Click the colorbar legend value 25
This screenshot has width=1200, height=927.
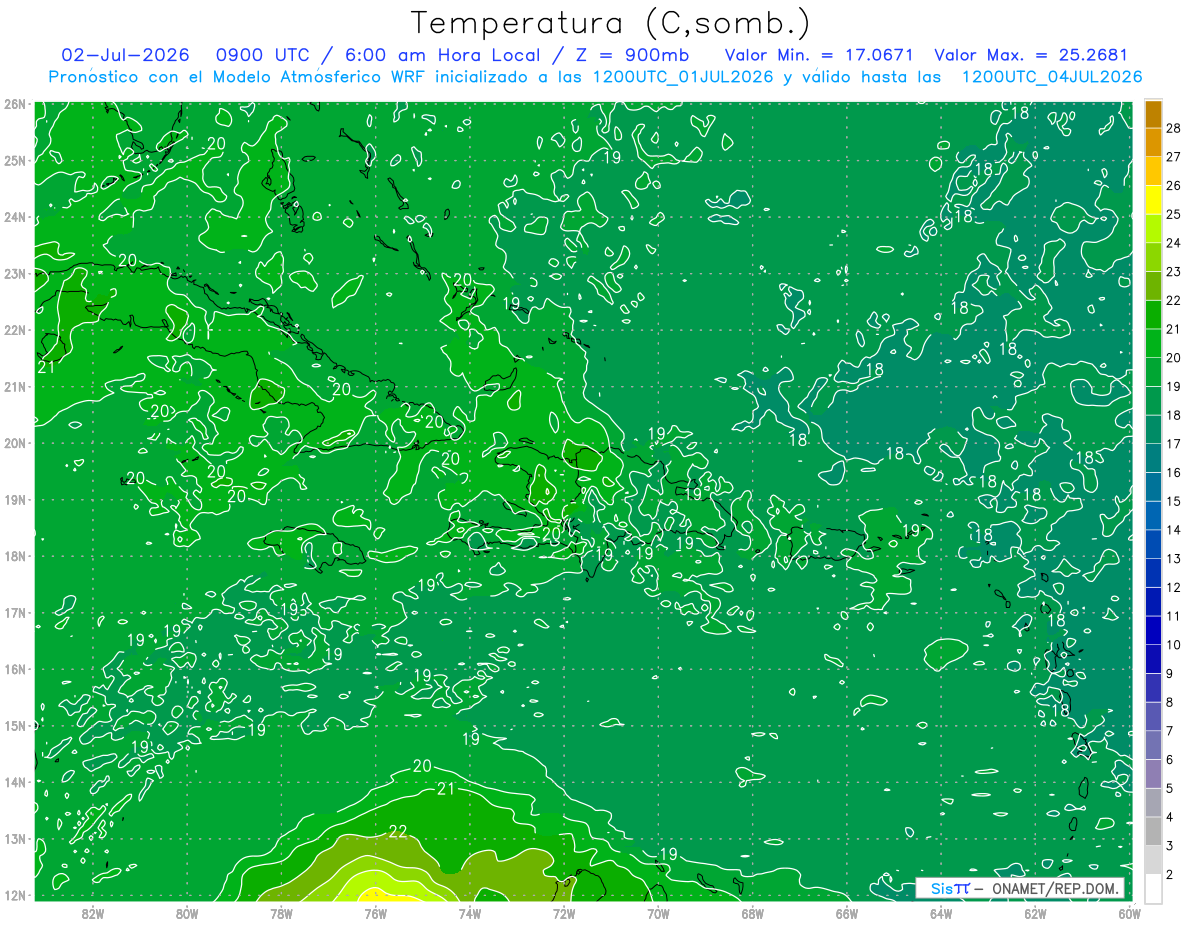pos(1174,214)
